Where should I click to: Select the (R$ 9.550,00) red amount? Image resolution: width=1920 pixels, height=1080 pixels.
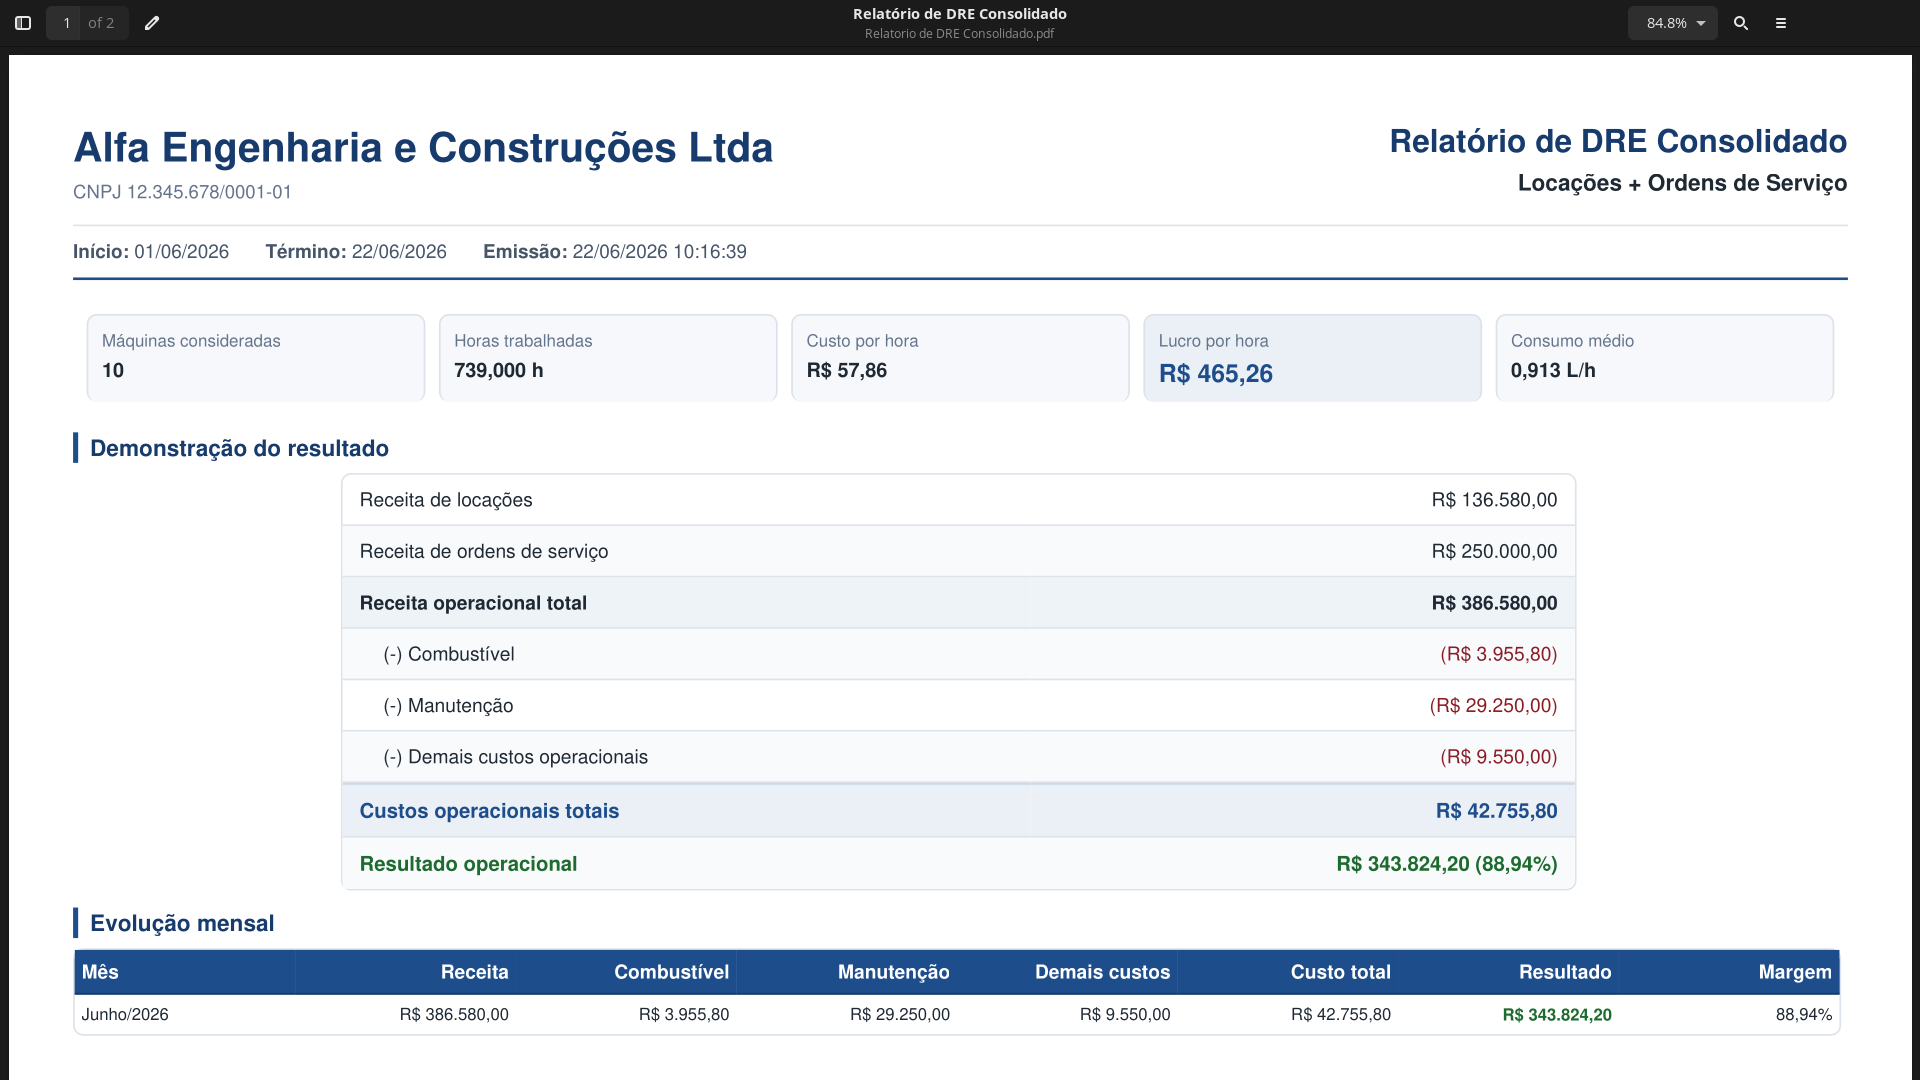click(1499, 758)
